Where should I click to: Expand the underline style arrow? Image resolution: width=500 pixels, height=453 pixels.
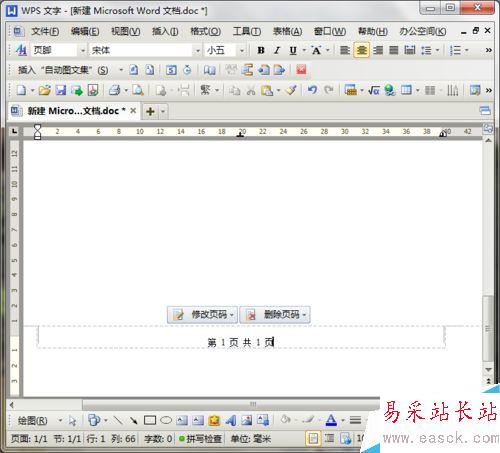click(304, 50)
